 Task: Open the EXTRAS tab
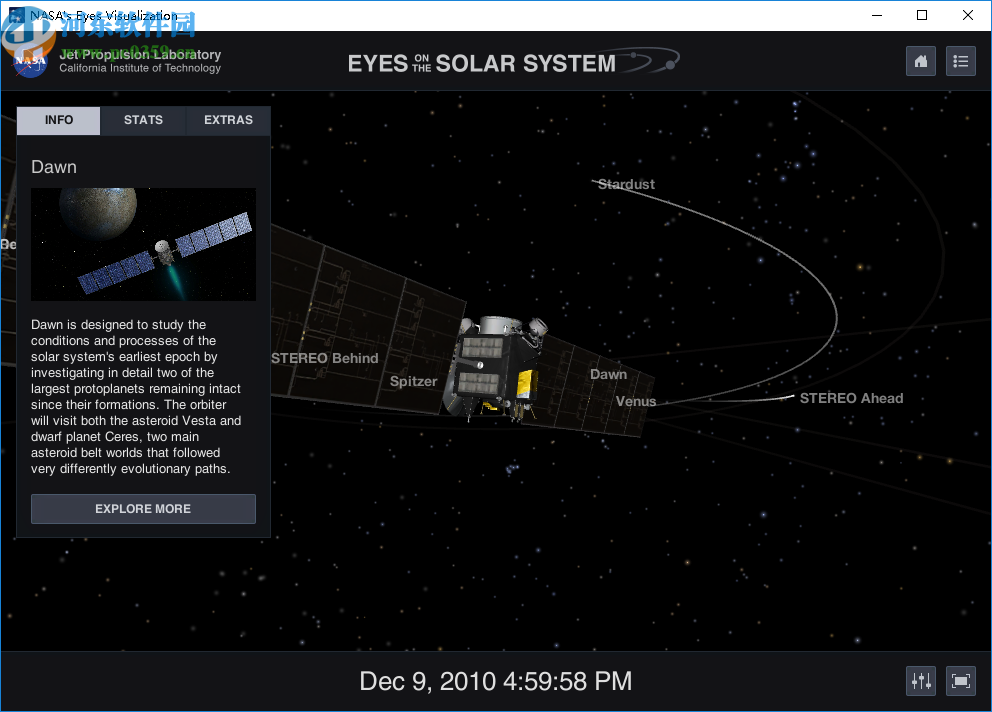coord(228,120)
